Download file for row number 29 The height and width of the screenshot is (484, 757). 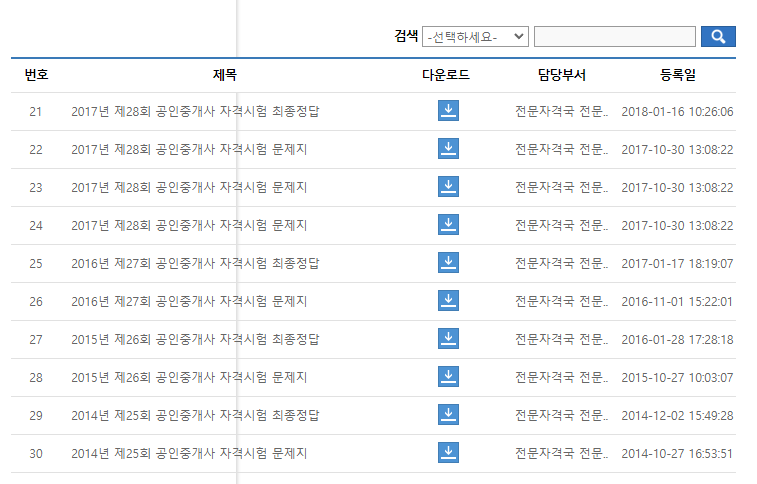click(x=448, y=415)
